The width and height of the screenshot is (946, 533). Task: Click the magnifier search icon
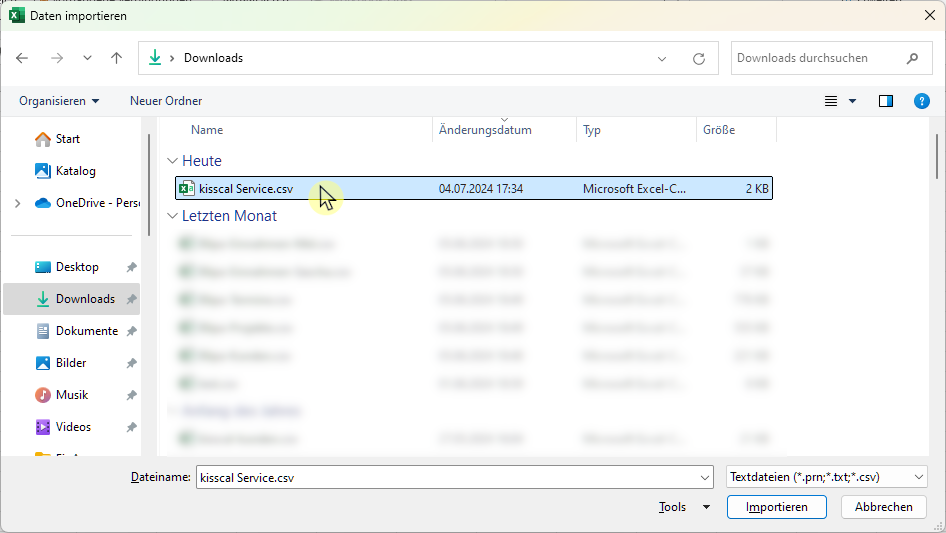(x=912, y=58)
